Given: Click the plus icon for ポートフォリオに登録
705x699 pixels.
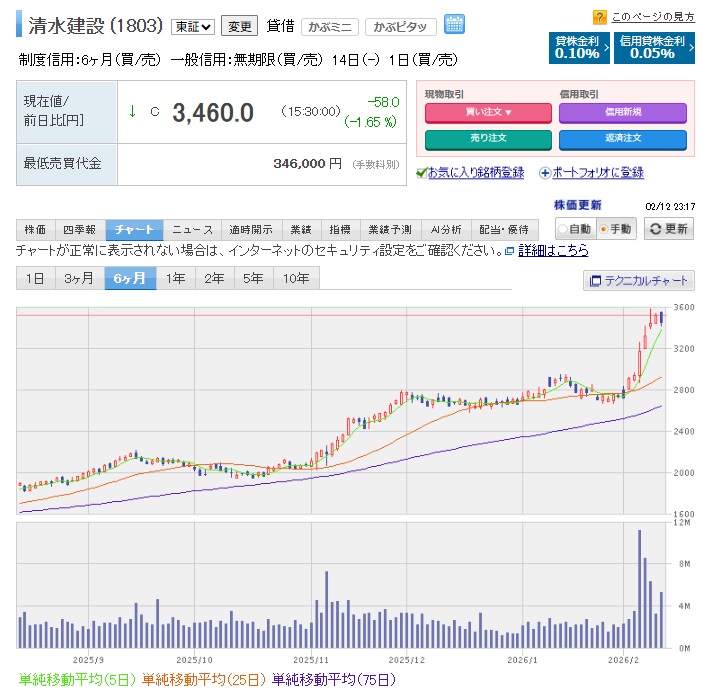Looking at the screenshot, I should click(x=544, y=173).
